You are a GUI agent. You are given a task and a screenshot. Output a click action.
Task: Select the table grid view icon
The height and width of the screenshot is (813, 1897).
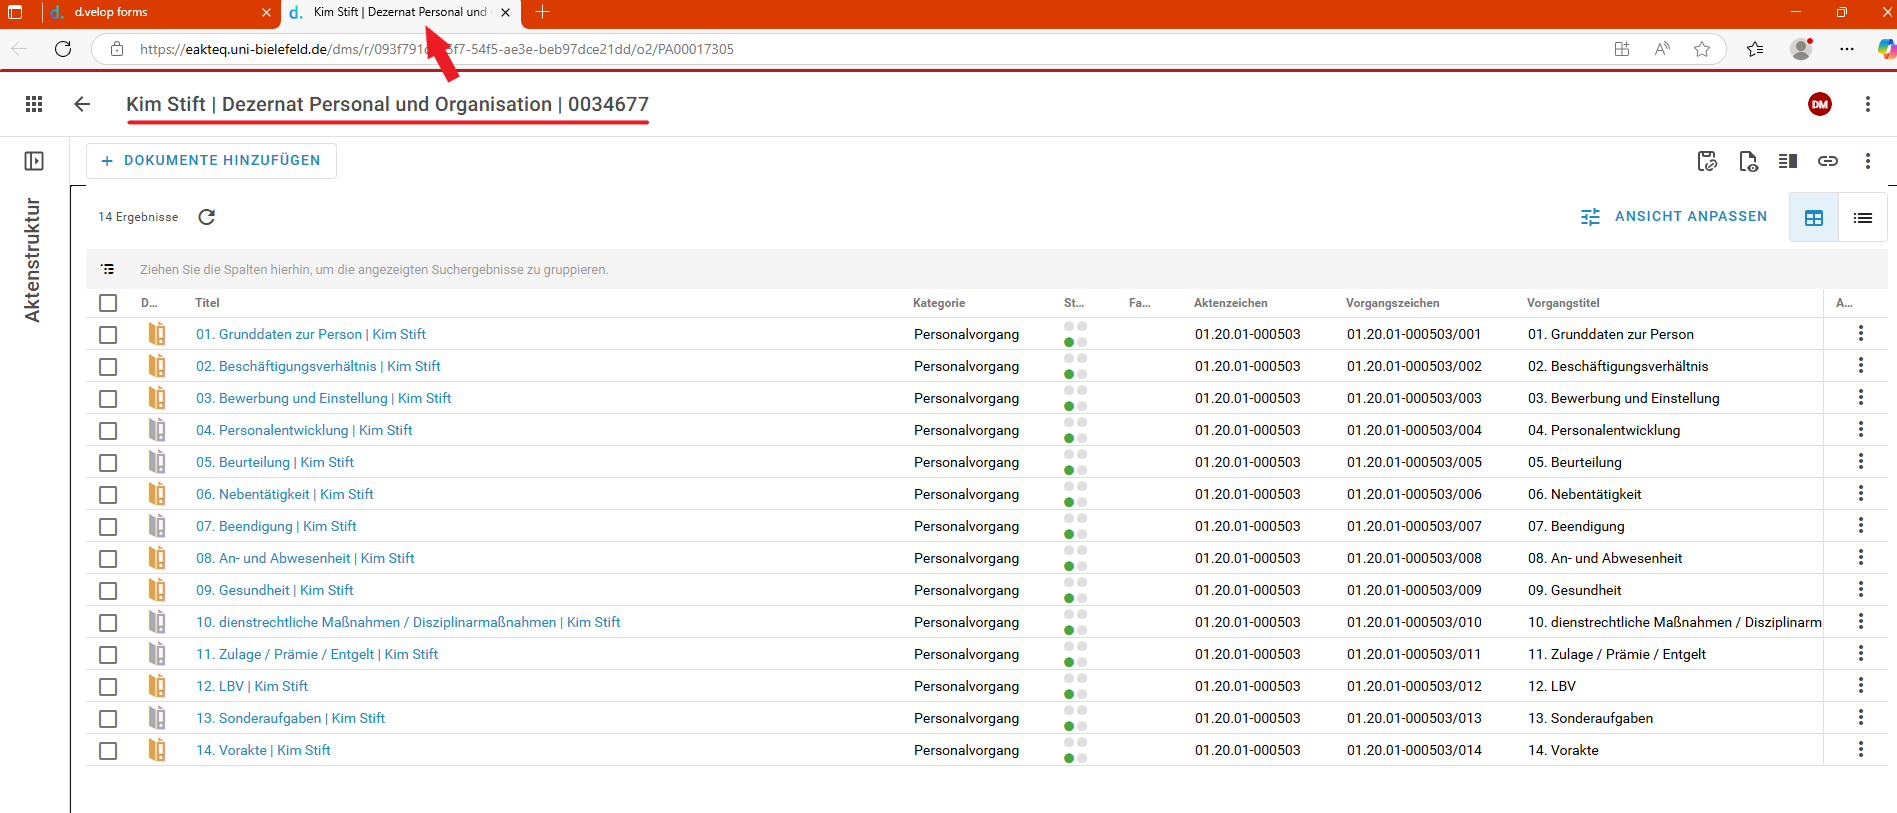click(x=1813, y=218)
